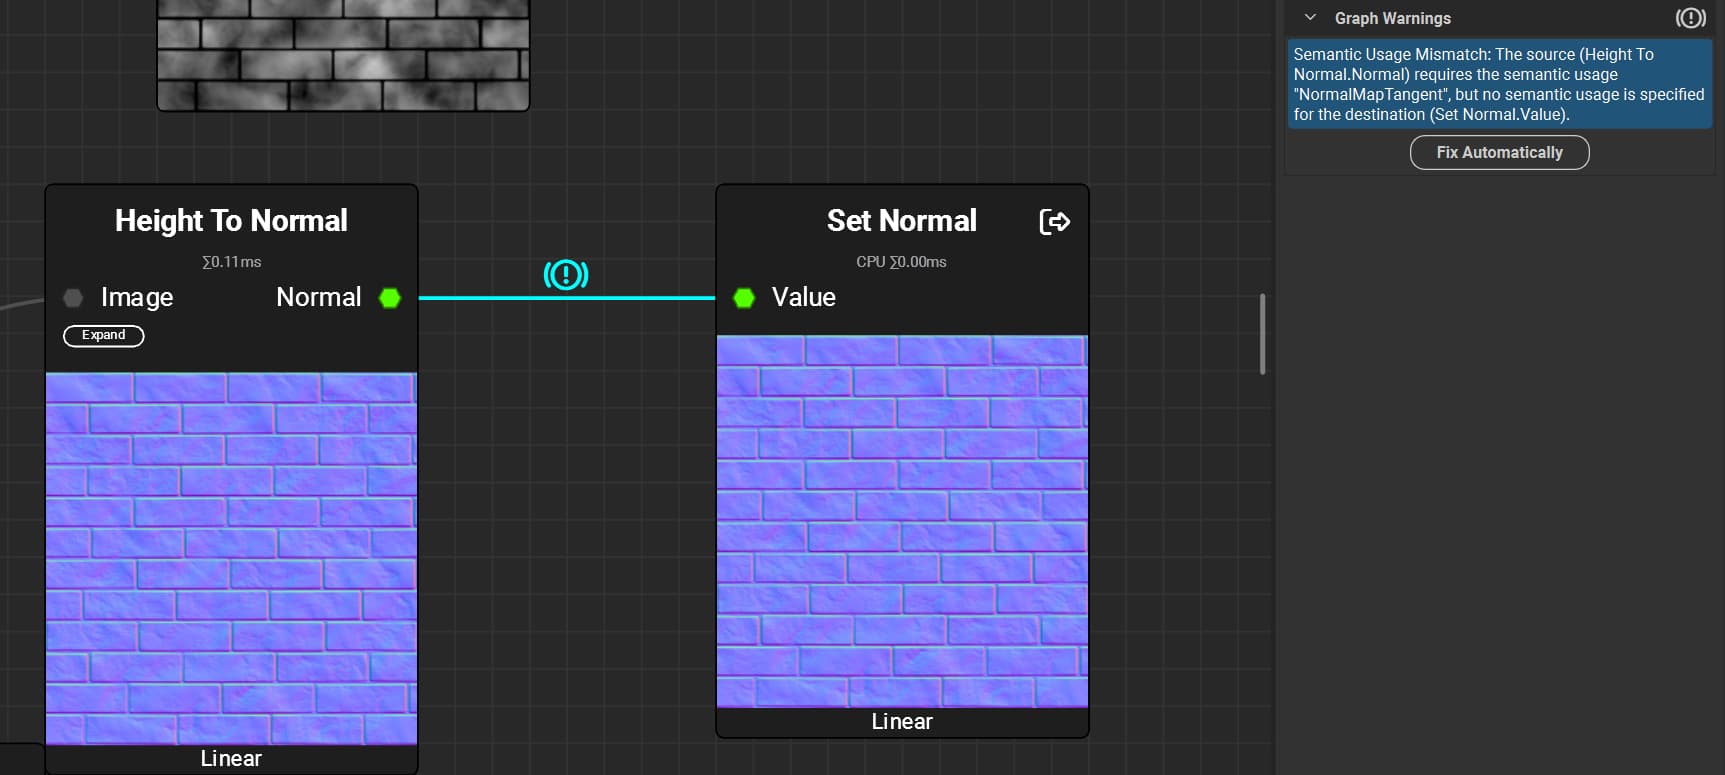1725x775 pixels.
Task: Click the vertical scrollbar beside the graph
Action: pos(1262,334)
